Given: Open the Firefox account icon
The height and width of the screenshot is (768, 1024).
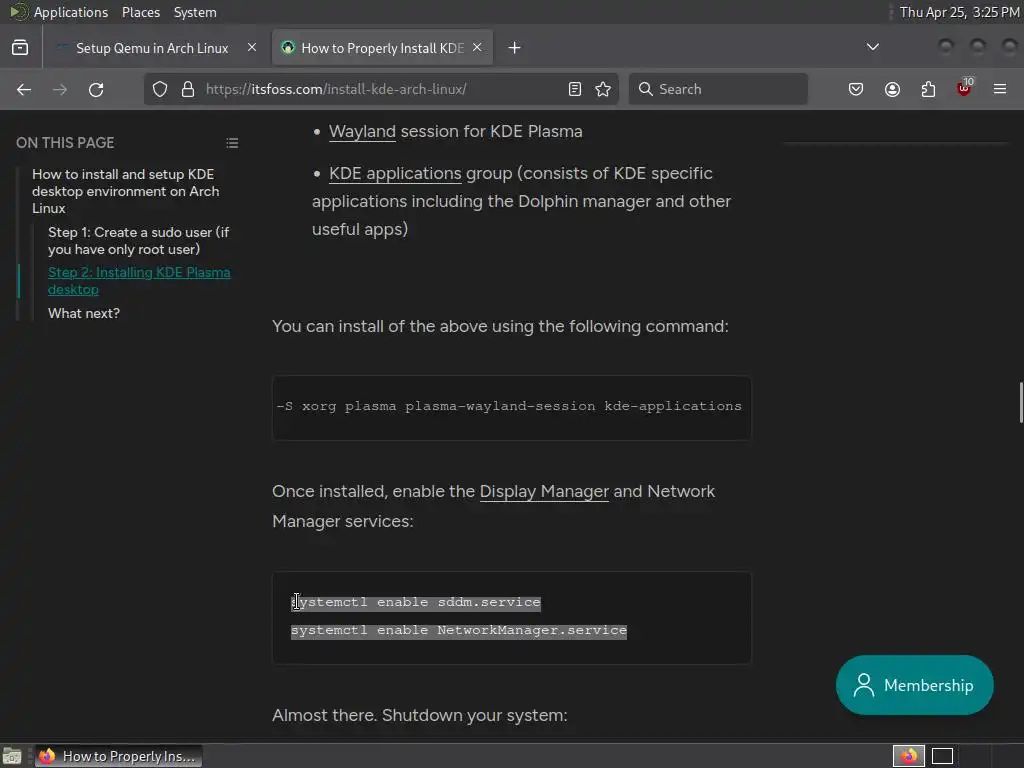Looking at the screenshot, I should 892,89.
